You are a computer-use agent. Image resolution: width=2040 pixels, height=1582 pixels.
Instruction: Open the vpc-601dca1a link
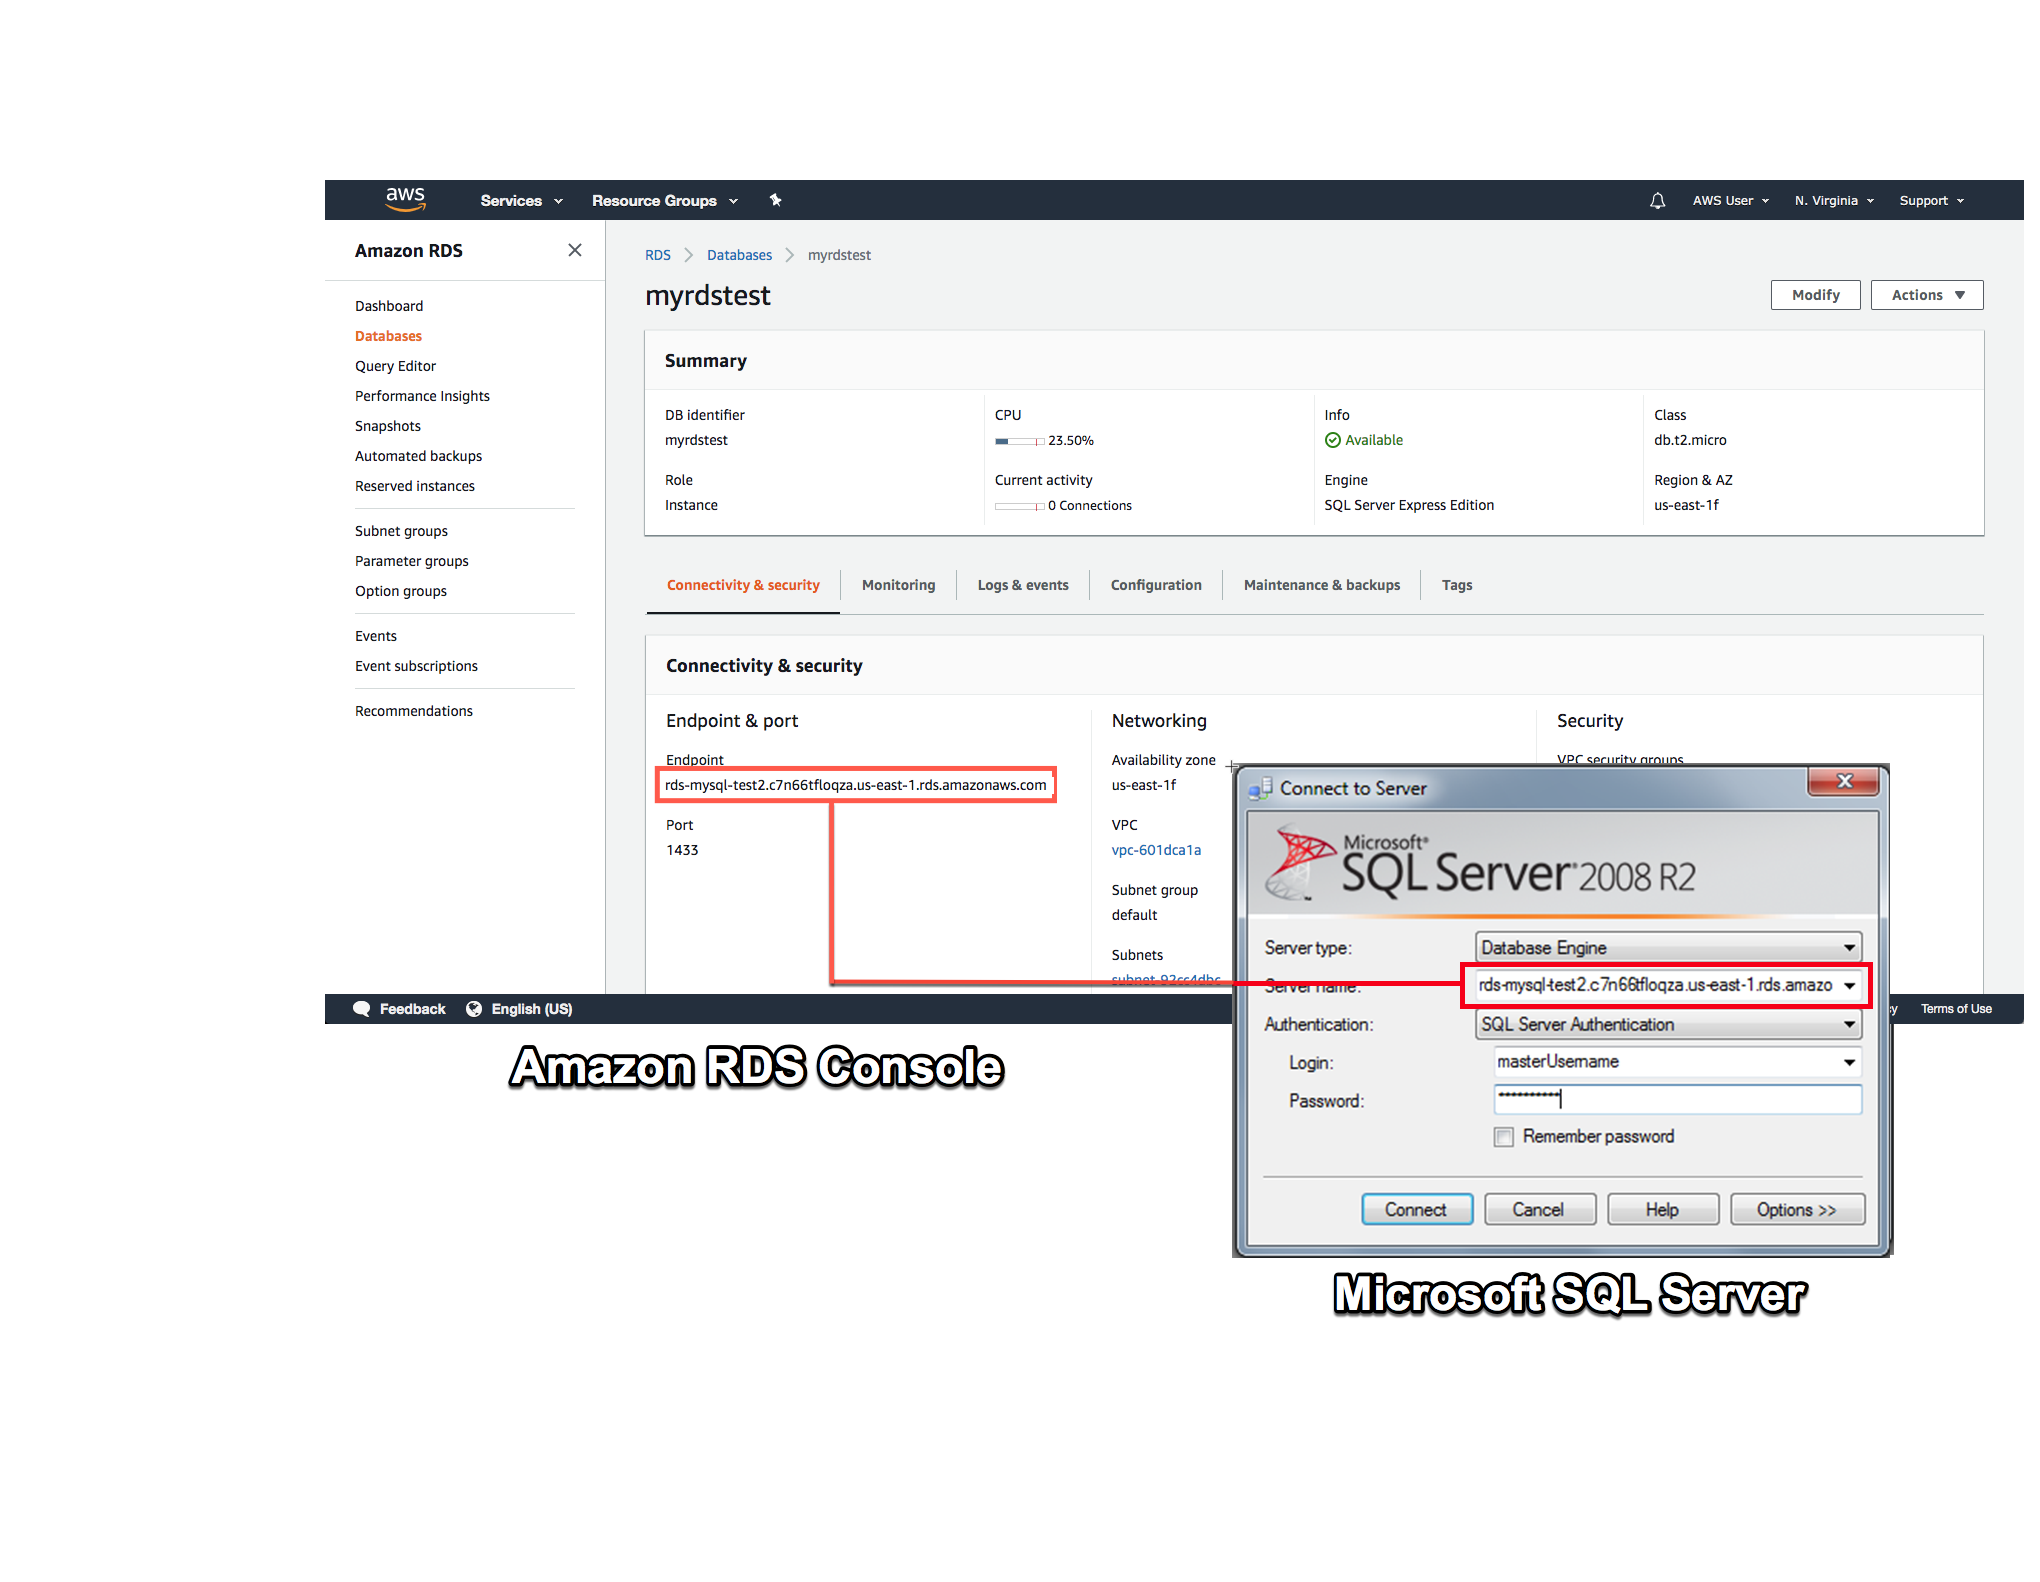[1156, 849]
